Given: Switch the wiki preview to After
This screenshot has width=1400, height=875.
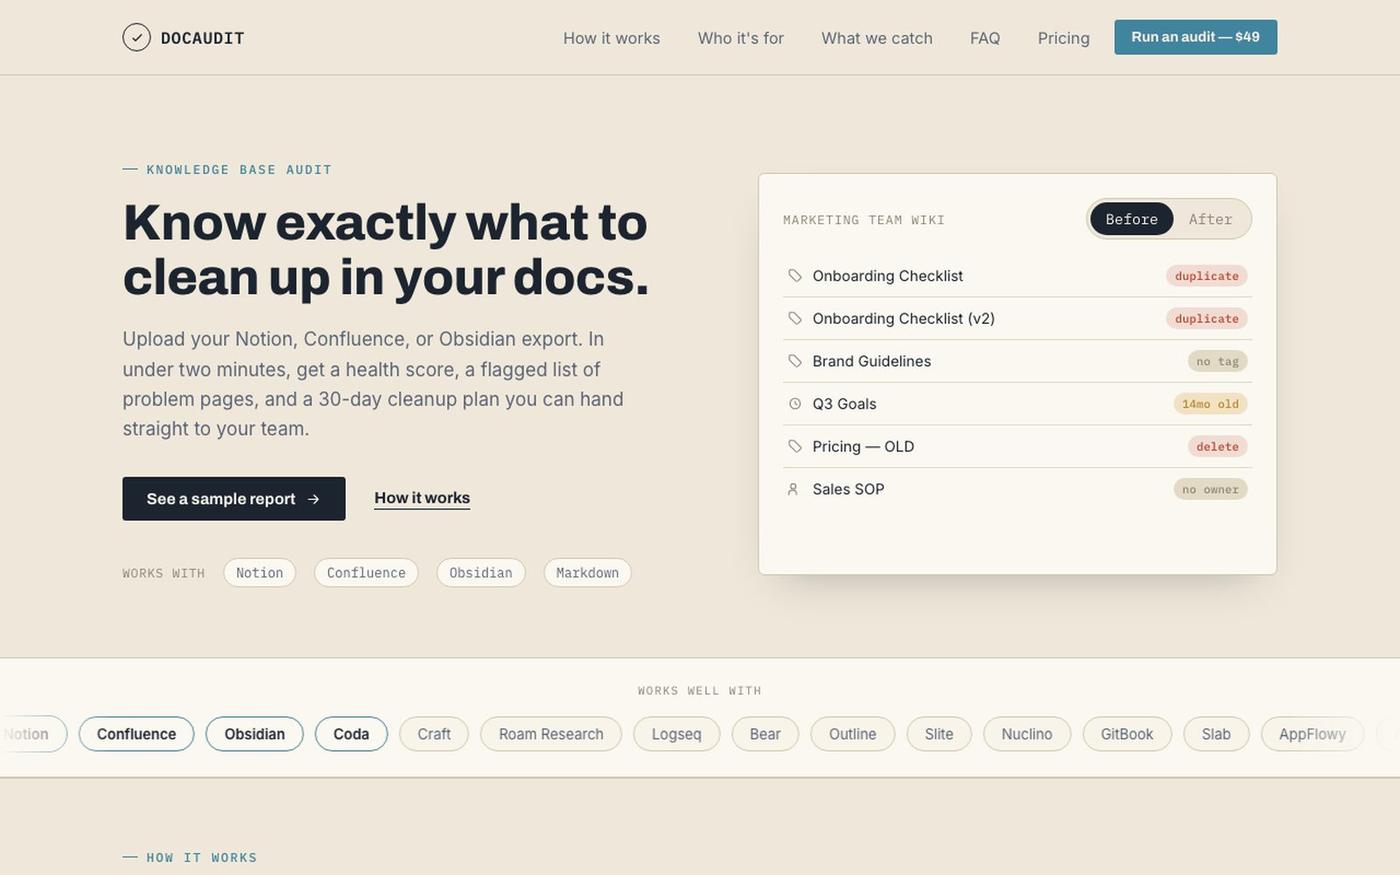Looking at the screenshot, I should (1210, 219).
